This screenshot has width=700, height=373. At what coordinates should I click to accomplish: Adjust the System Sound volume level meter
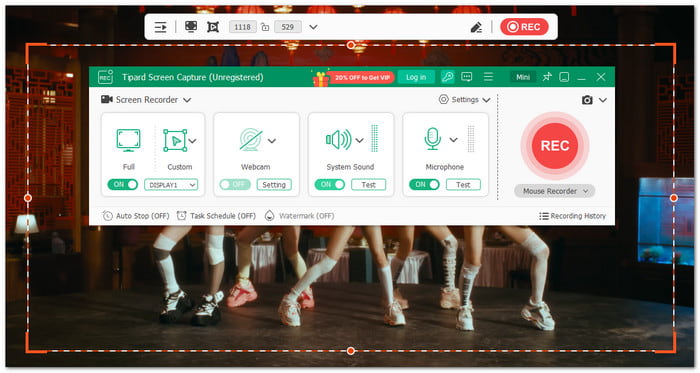tap(375, 138)
